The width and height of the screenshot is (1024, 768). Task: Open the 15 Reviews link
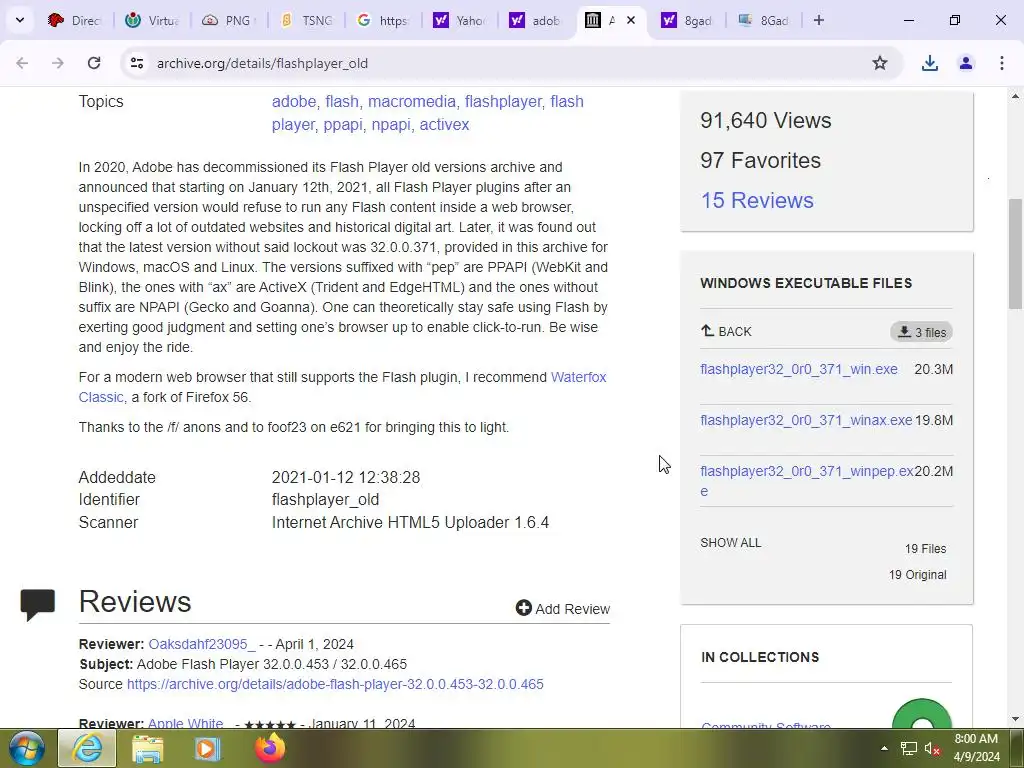pos(757,200)
